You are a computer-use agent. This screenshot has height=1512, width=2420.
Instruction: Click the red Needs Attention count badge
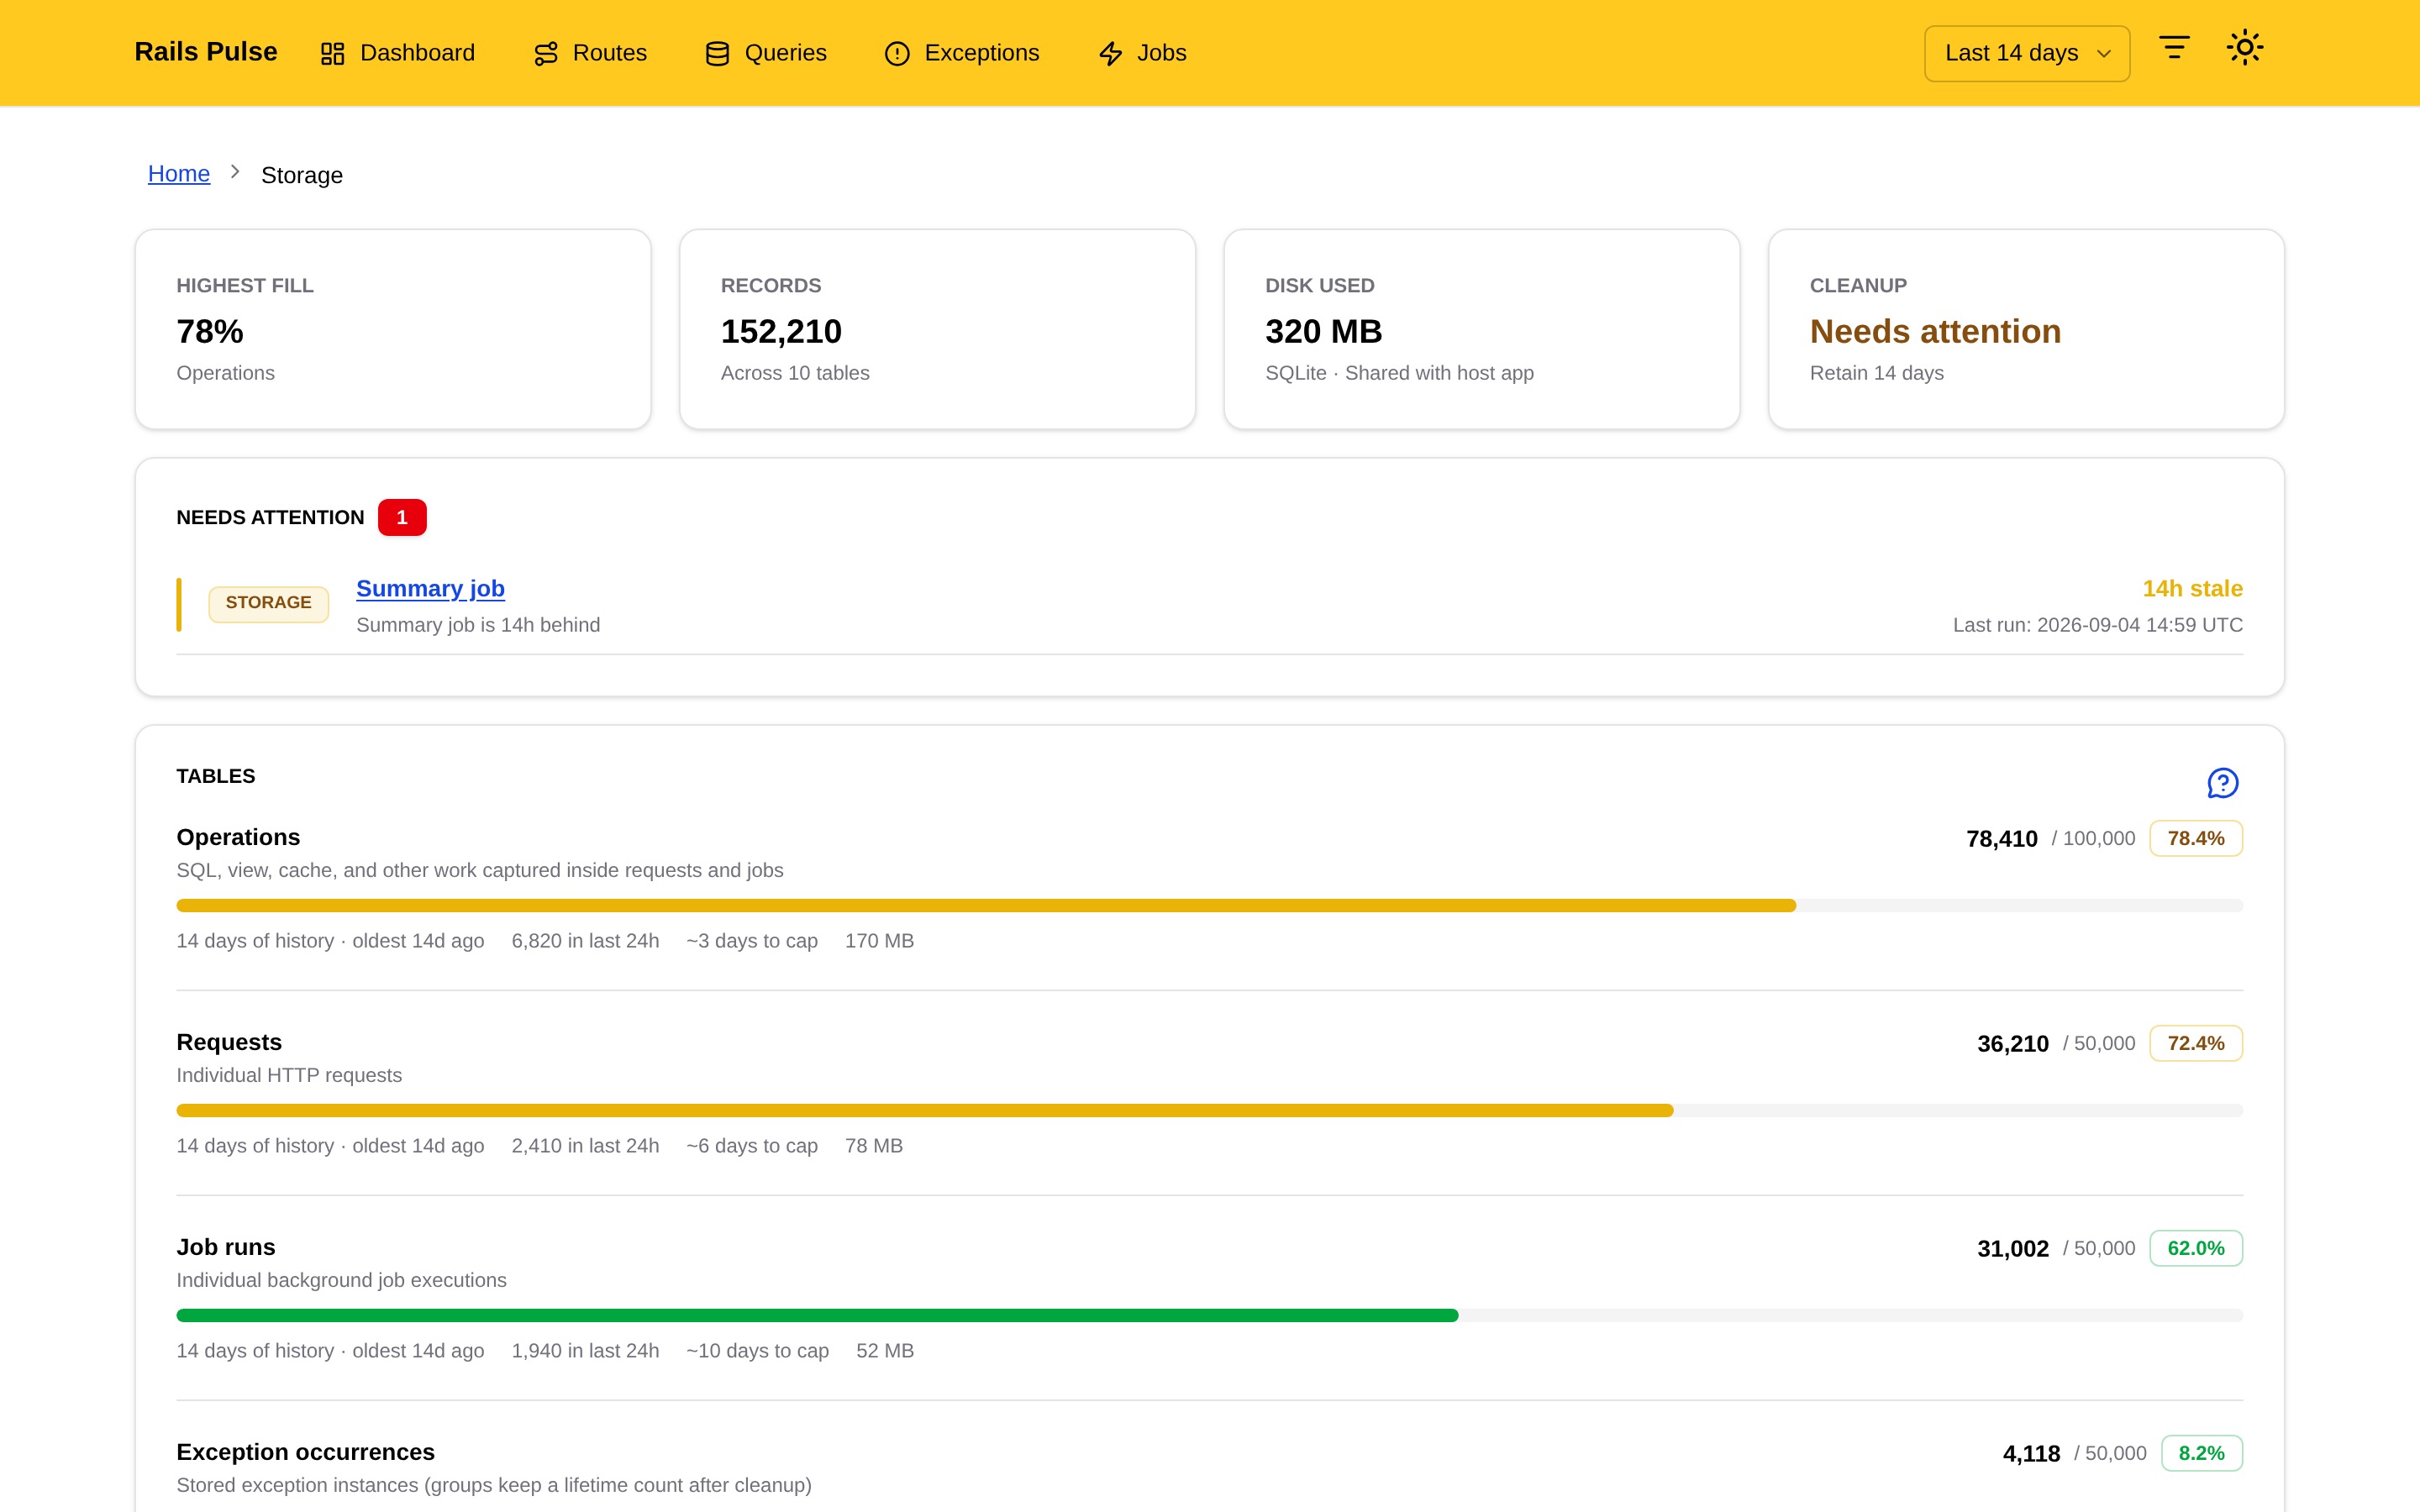click(x=402, y=518)
